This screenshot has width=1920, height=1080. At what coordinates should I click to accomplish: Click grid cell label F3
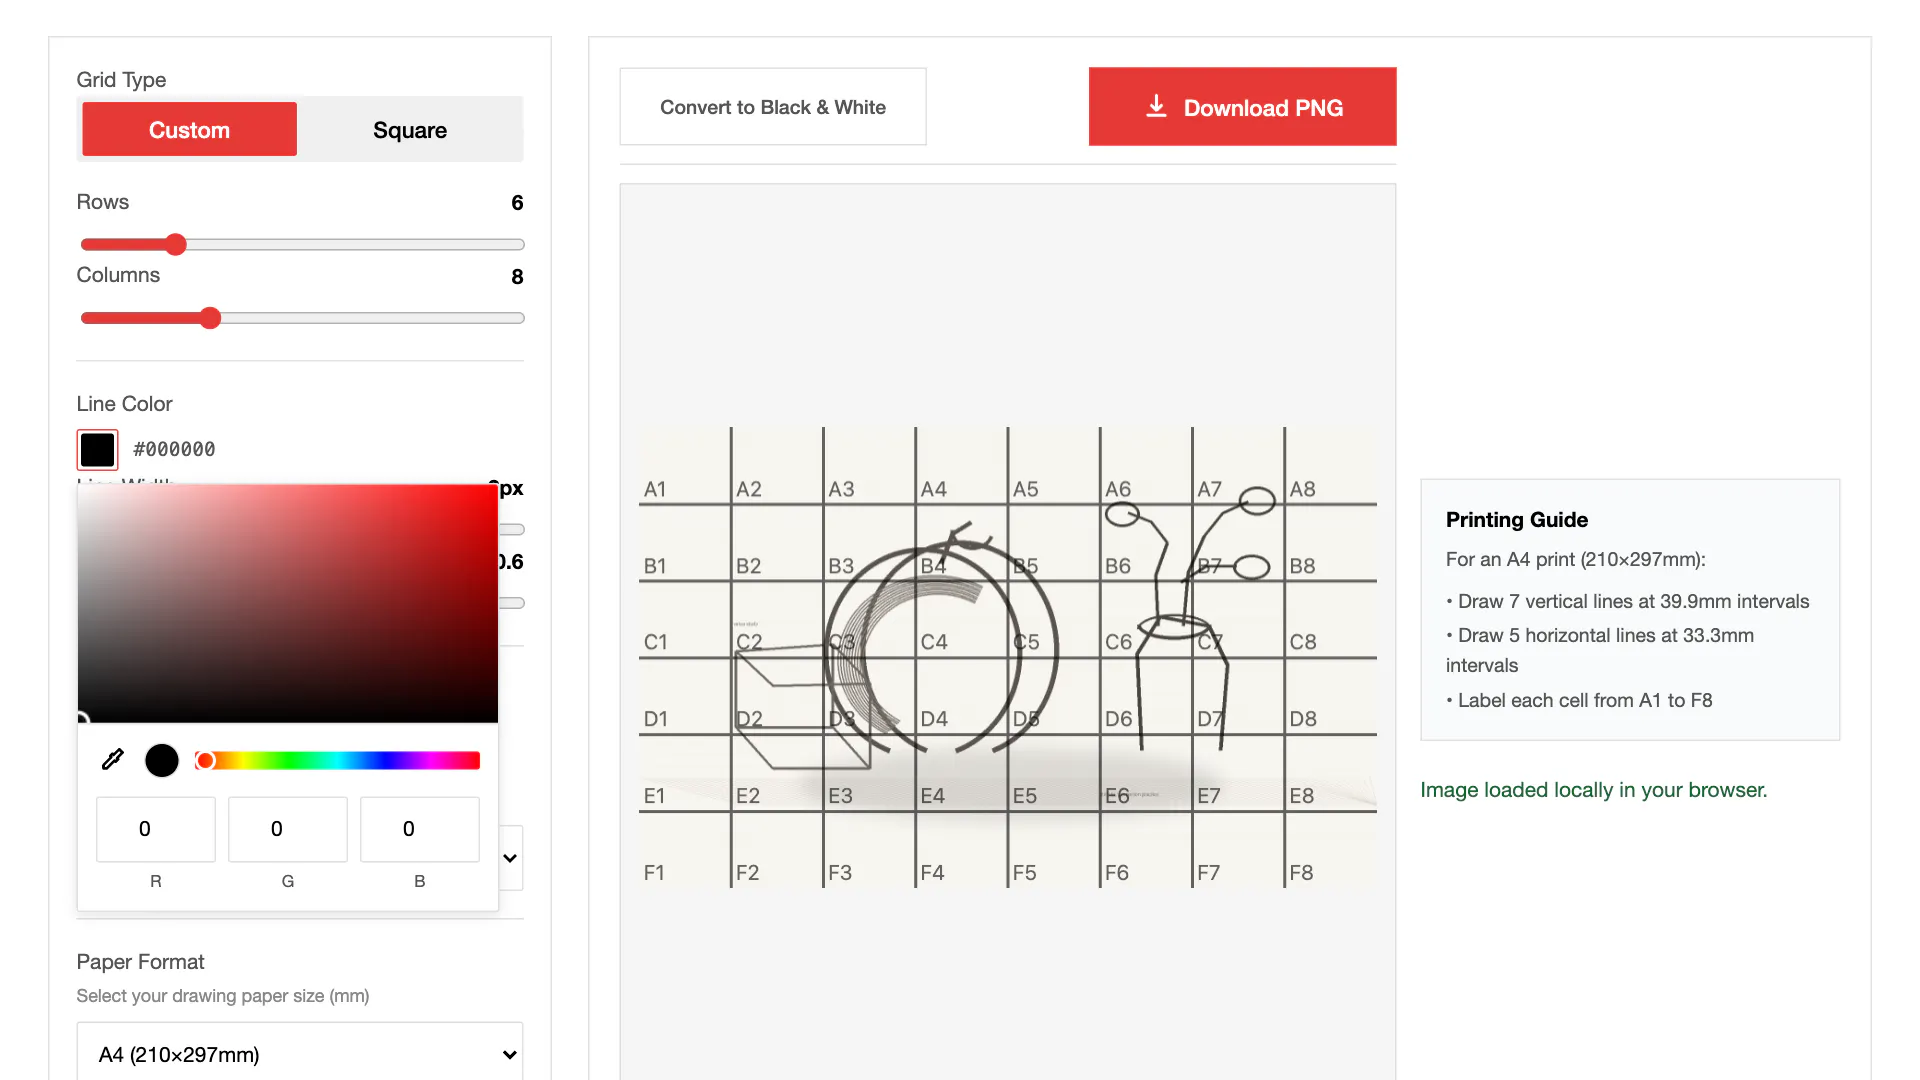pyautogui.click(x=840, y=873)
